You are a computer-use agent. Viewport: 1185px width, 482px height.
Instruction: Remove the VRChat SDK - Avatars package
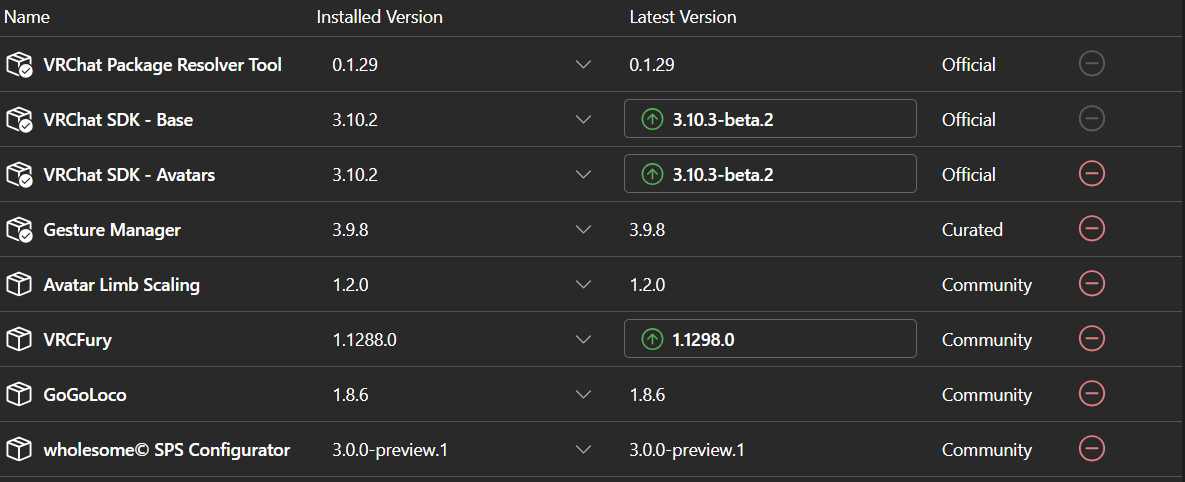[1092, 174]
